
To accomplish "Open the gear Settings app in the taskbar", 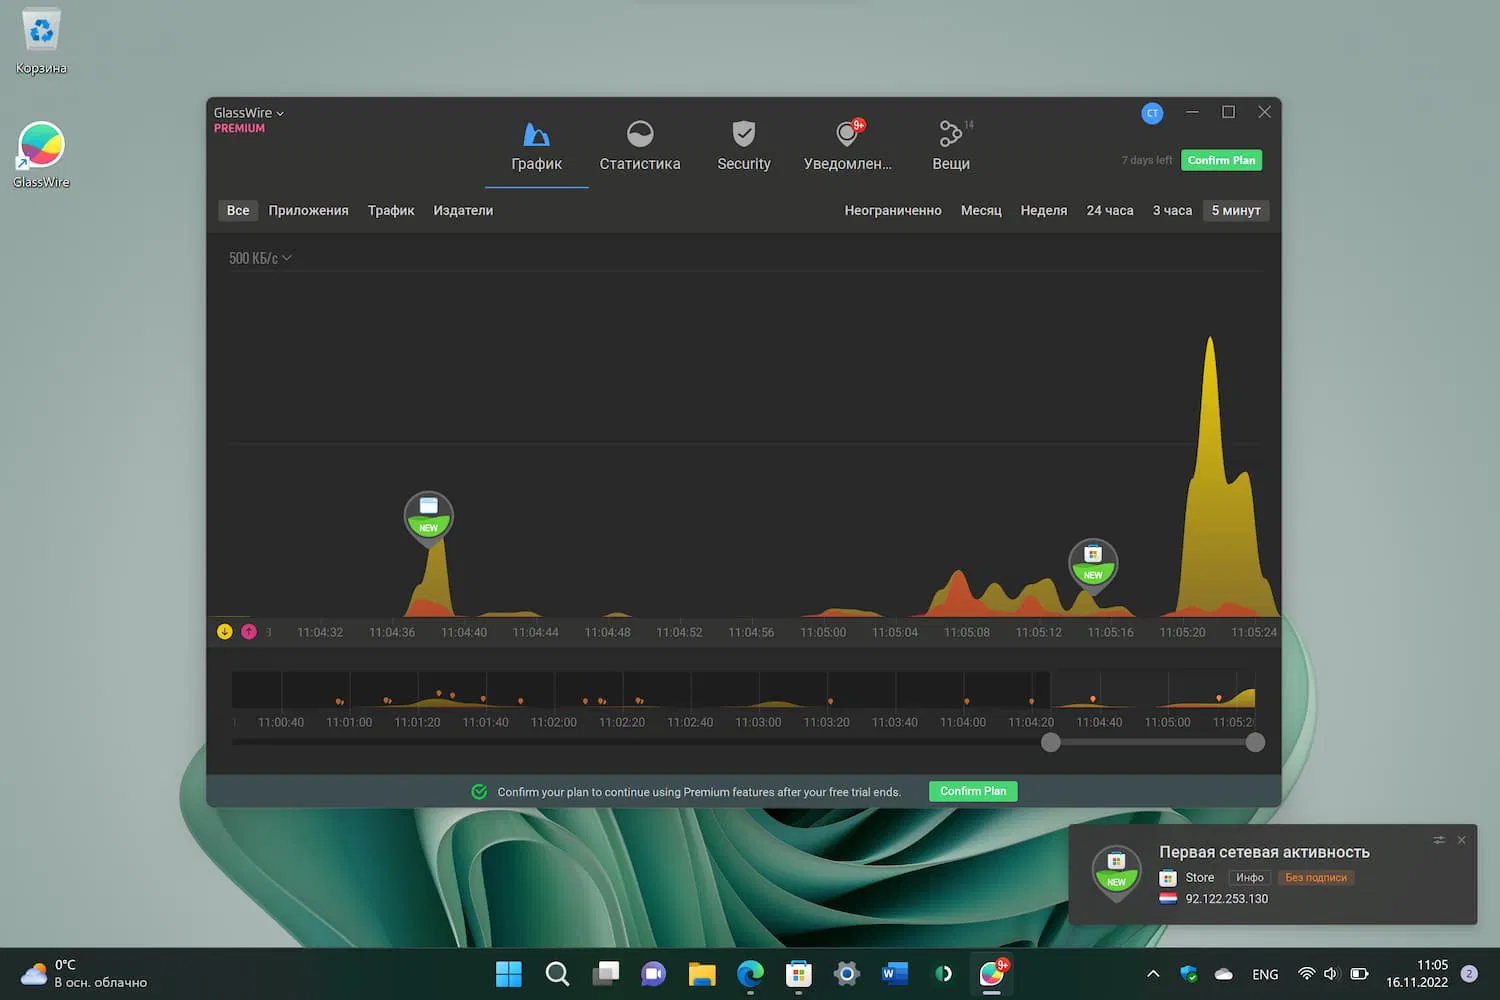I will pos(846,974).
